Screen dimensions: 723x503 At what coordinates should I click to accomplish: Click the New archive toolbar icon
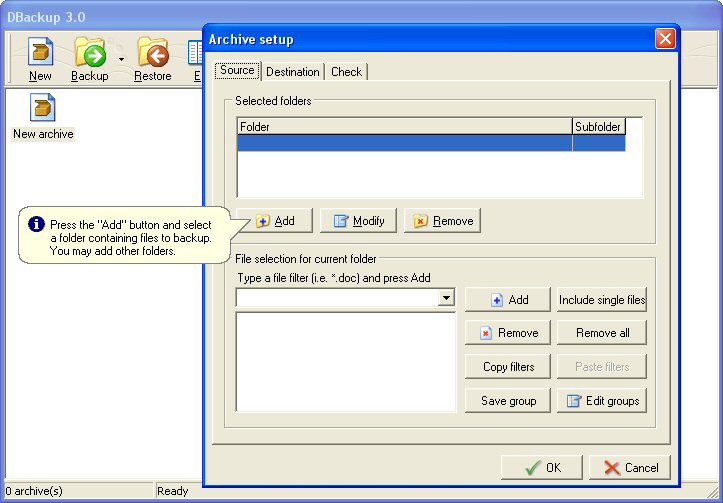point(40,59)
